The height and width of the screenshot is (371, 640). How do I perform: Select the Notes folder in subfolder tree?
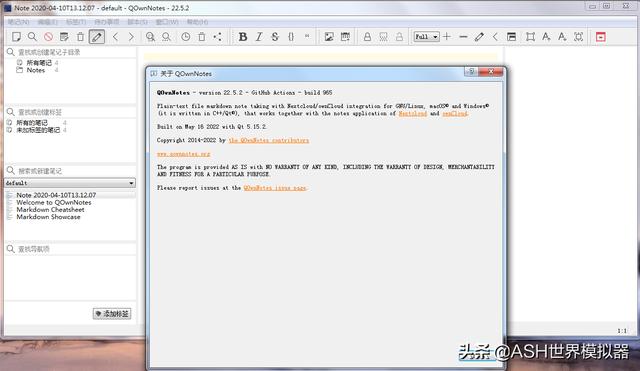coord(36,70)
